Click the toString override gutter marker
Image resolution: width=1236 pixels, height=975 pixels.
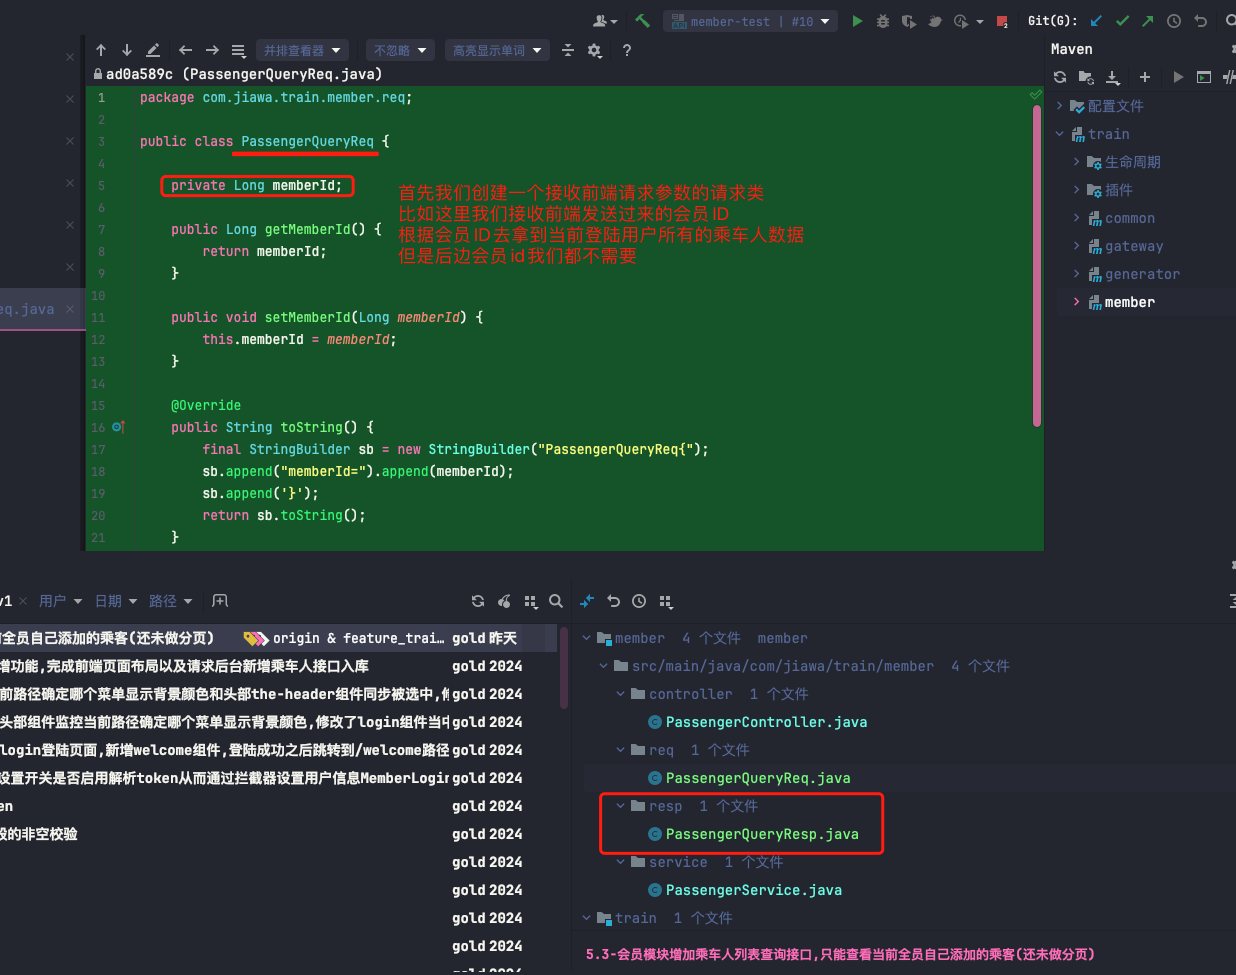tap(118, 427)
